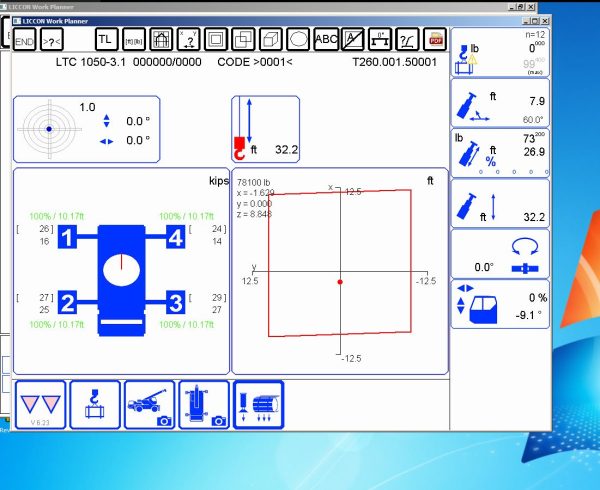Viewport: 600px width, 490px height.
Task: Click the ground pressure support button
Action: click(259, 405)
